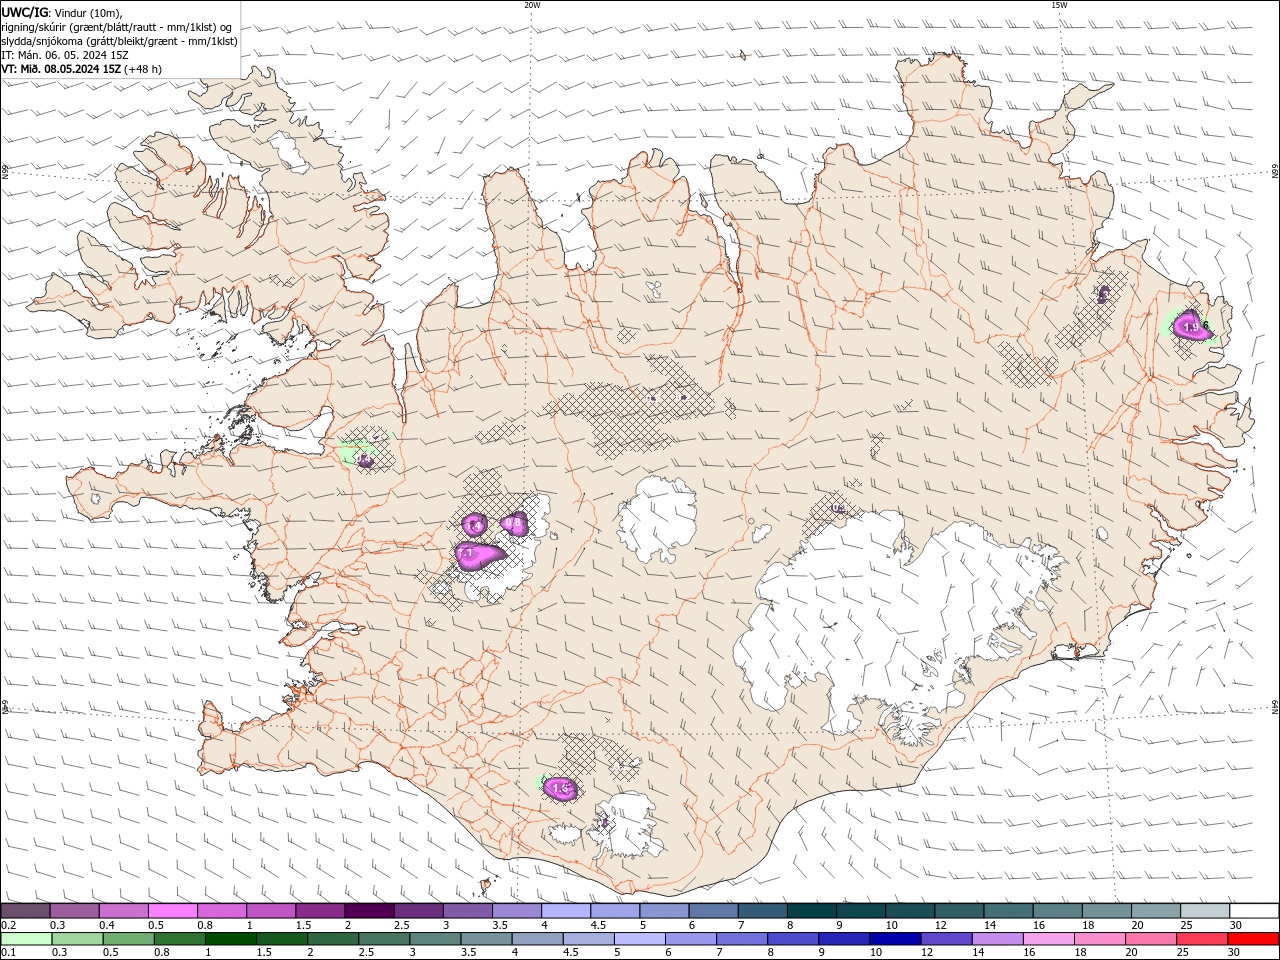
Task: Select the snow scale swatch starting at 14
Action: (x=1009, y=911)
